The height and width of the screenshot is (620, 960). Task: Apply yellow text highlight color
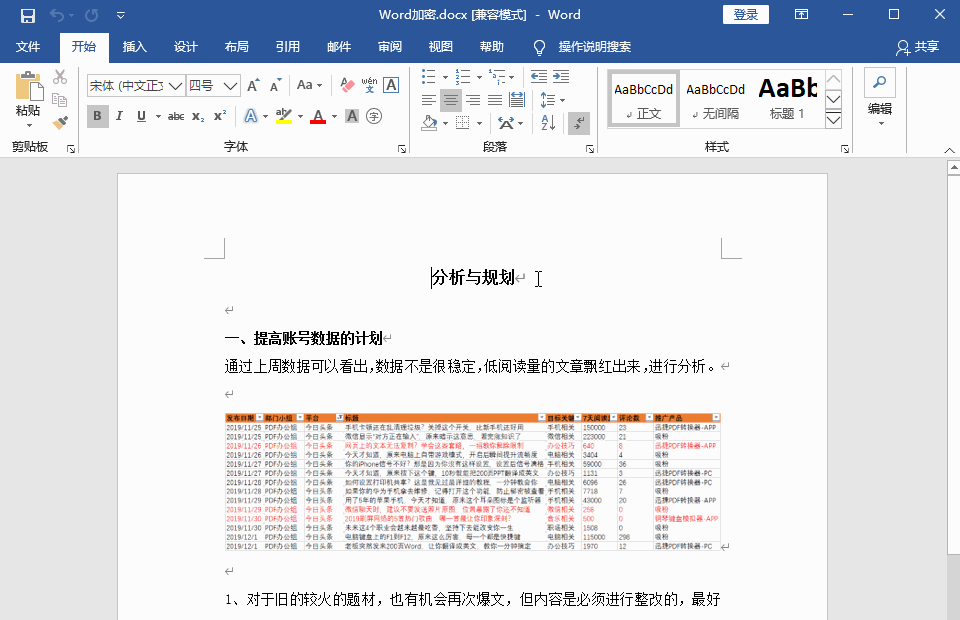point(284,116)
